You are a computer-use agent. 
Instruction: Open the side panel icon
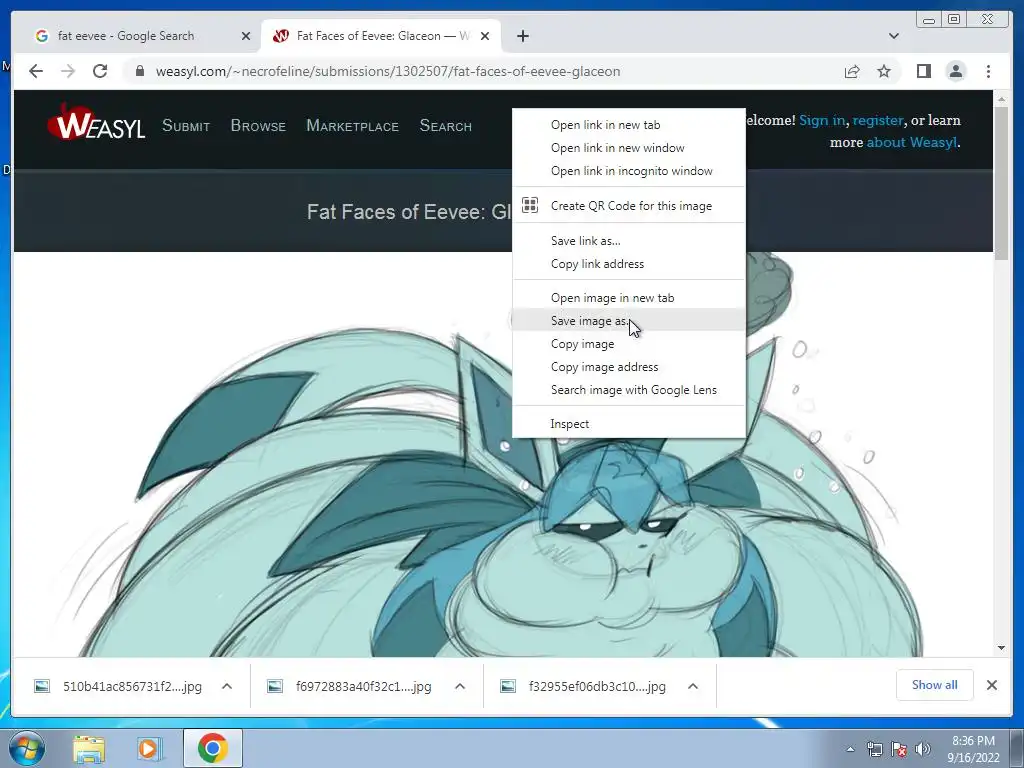pos(923,71)
